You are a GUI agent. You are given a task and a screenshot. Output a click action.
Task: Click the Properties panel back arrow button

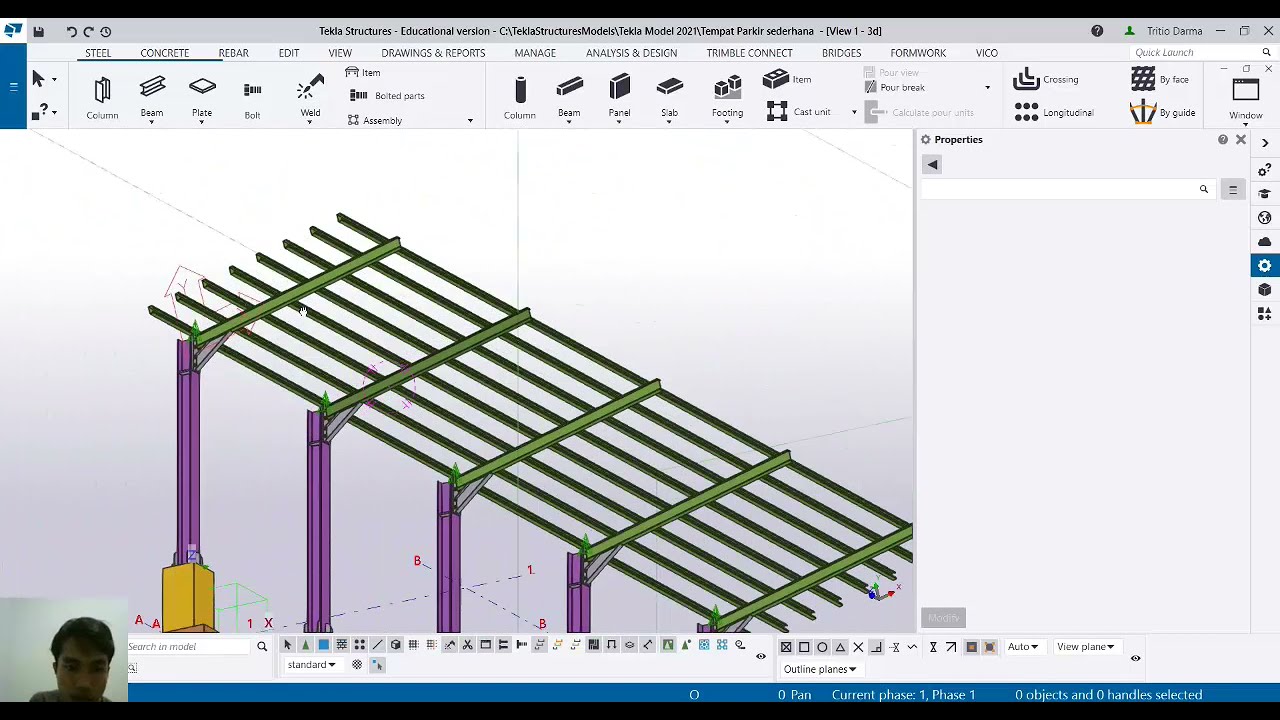point(932,165)
